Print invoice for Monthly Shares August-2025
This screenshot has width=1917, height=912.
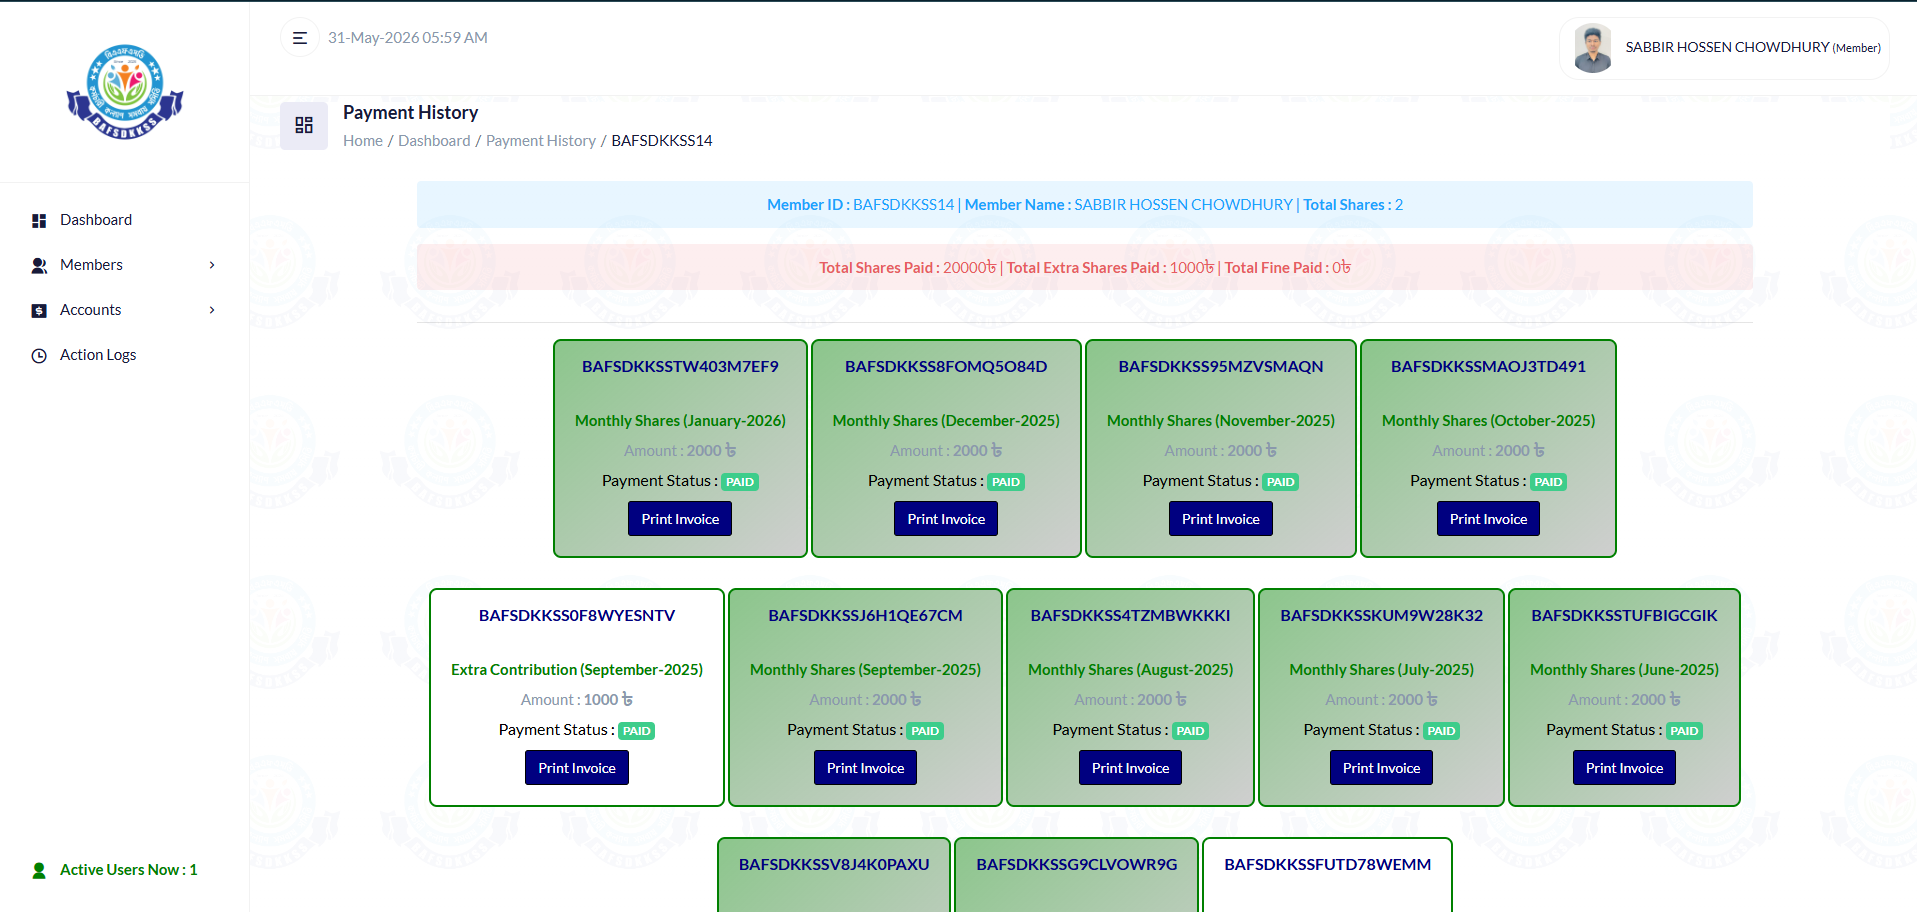click(1130, 768)
